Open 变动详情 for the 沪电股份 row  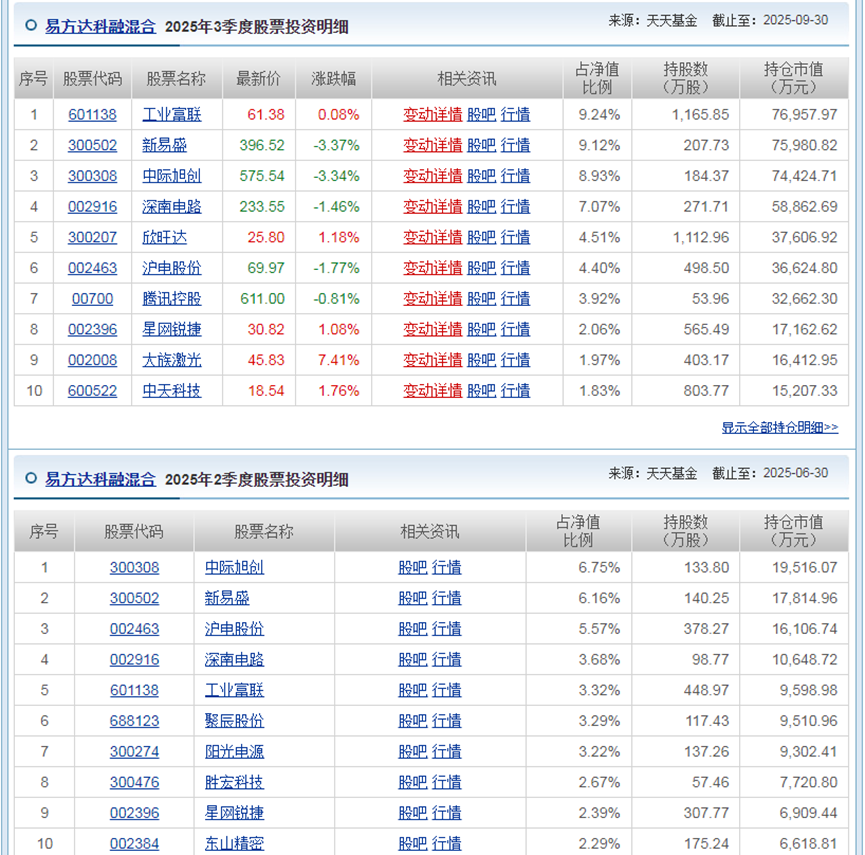432,268
